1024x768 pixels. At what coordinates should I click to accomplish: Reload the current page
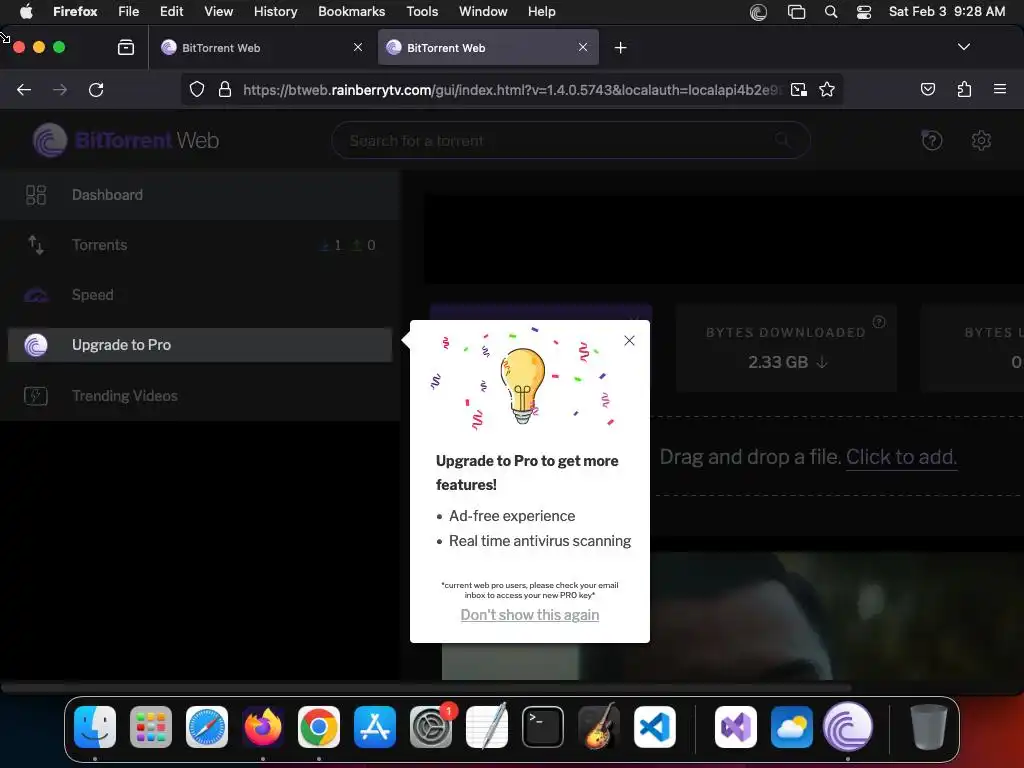point(96,89)
